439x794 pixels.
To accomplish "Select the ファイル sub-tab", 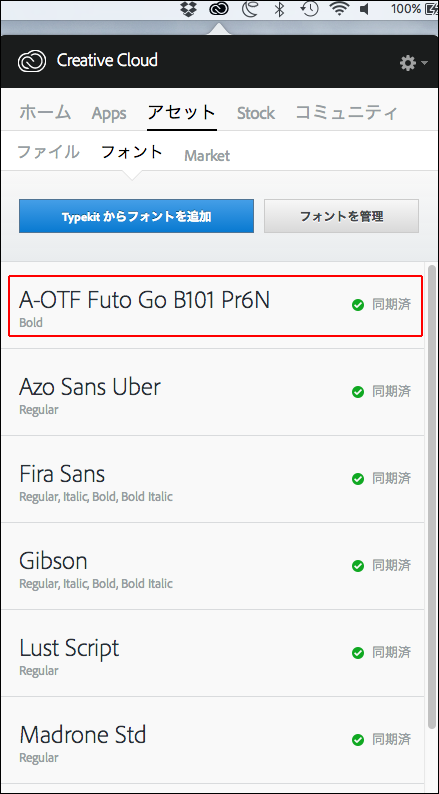I will pos(48,152).
